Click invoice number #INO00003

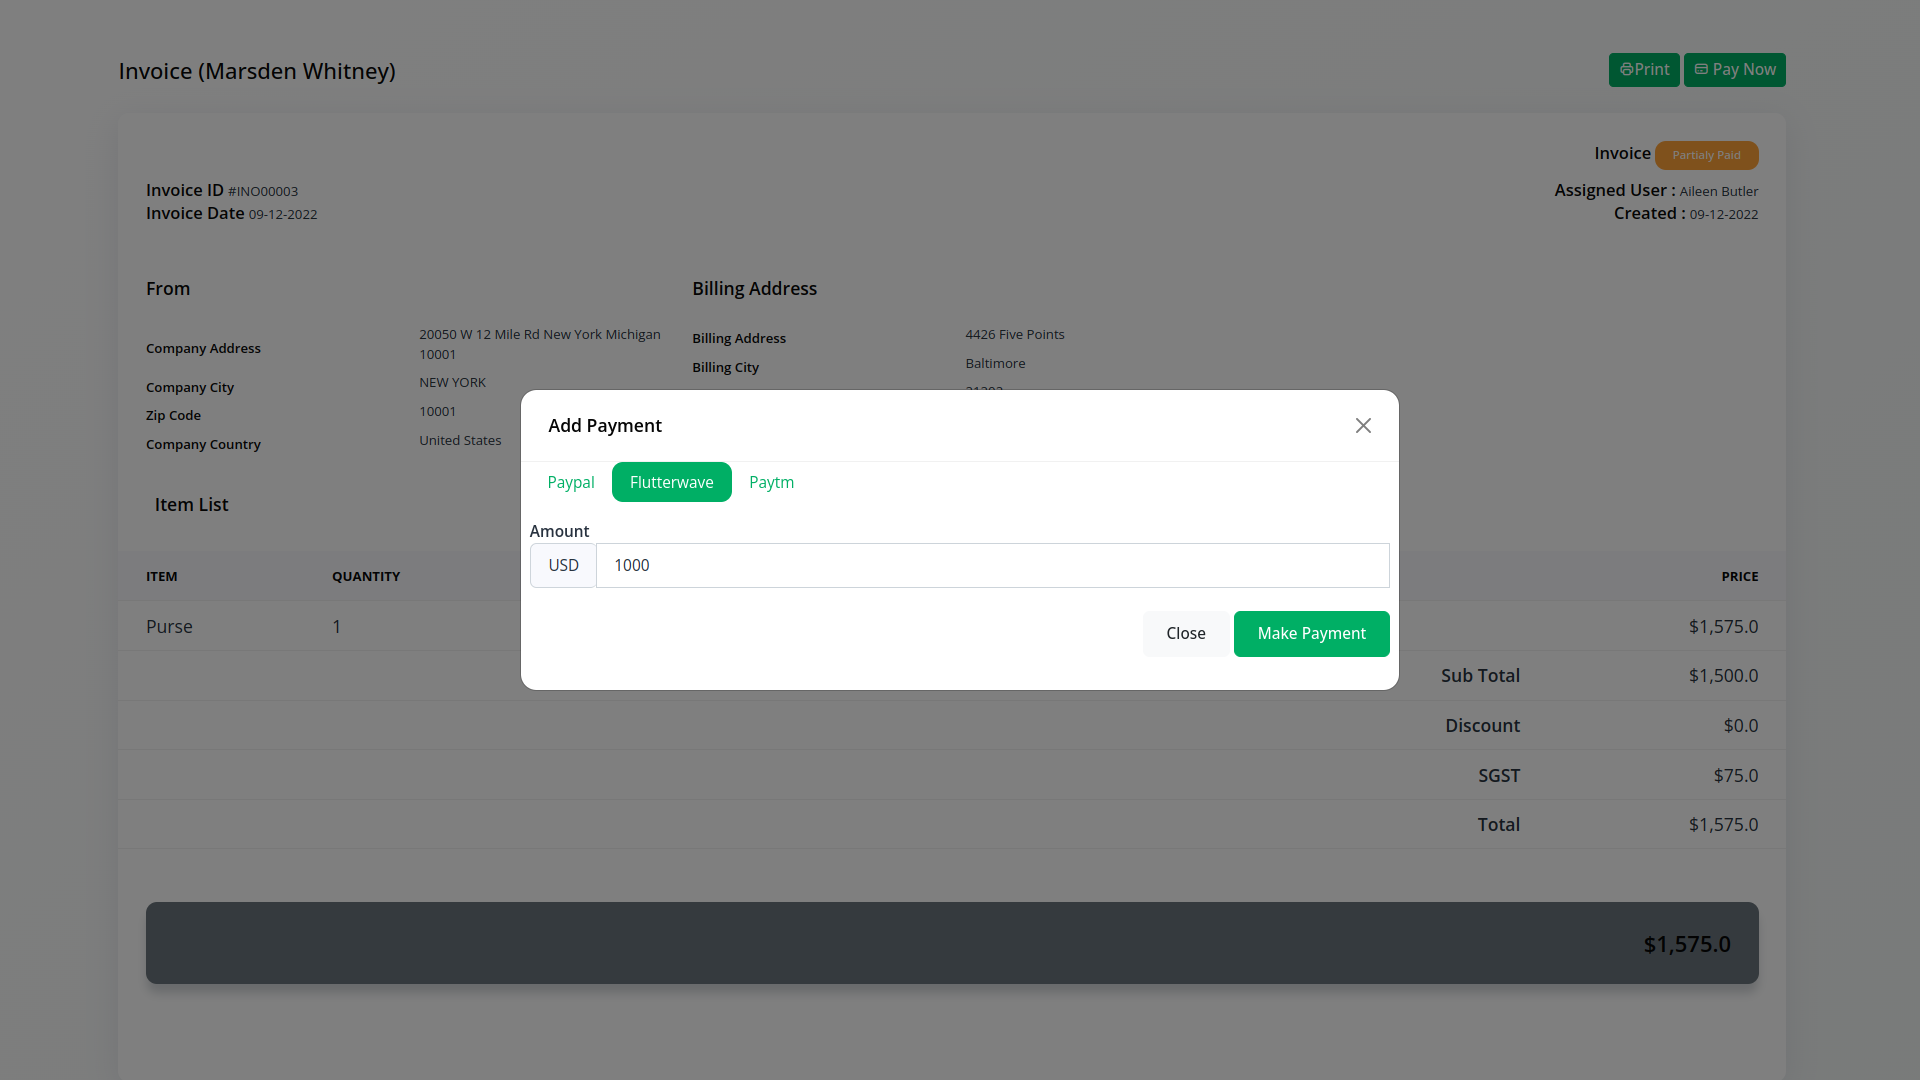coord(263,191)
